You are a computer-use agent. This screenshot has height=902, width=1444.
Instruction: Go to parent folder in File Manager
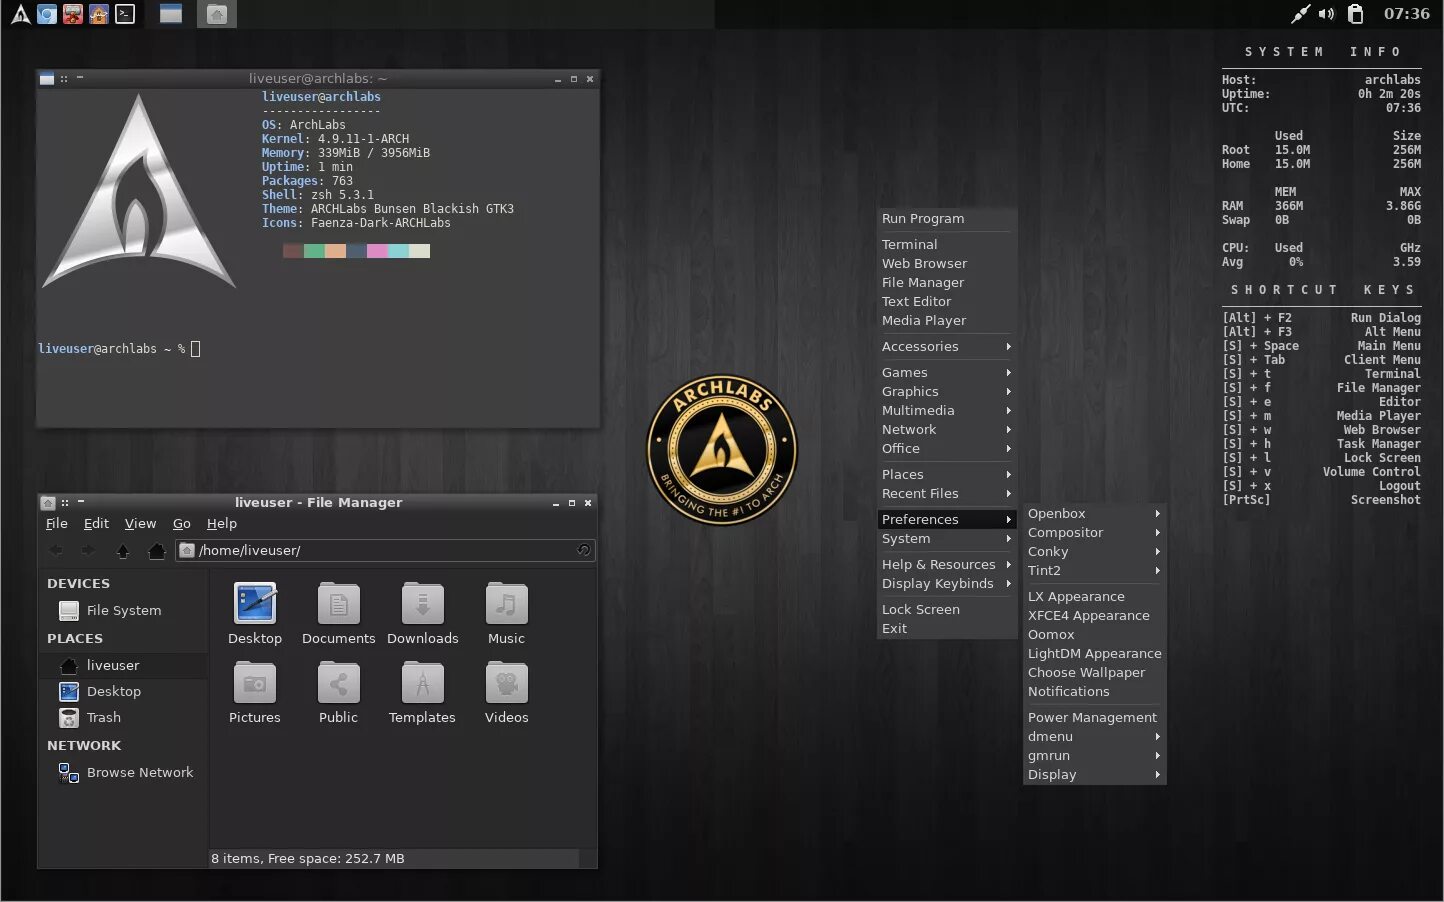(x=123, y=550)
